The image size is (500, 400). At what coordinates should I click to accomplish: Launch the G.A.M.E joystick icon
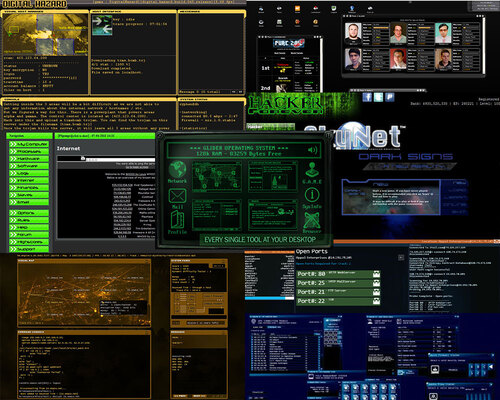312,170
